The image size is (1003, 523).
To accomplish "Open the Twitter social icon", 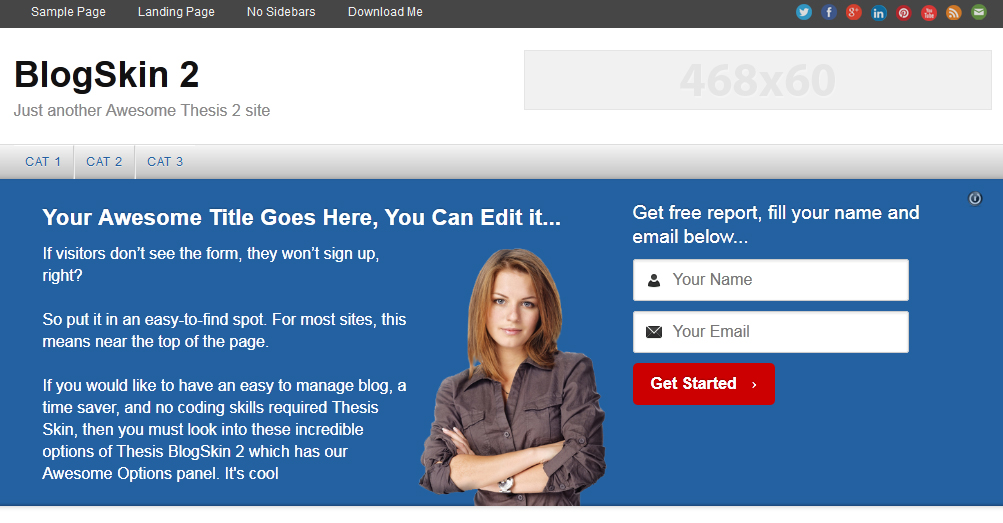I will pyautogui.click(x=803, y=12).
